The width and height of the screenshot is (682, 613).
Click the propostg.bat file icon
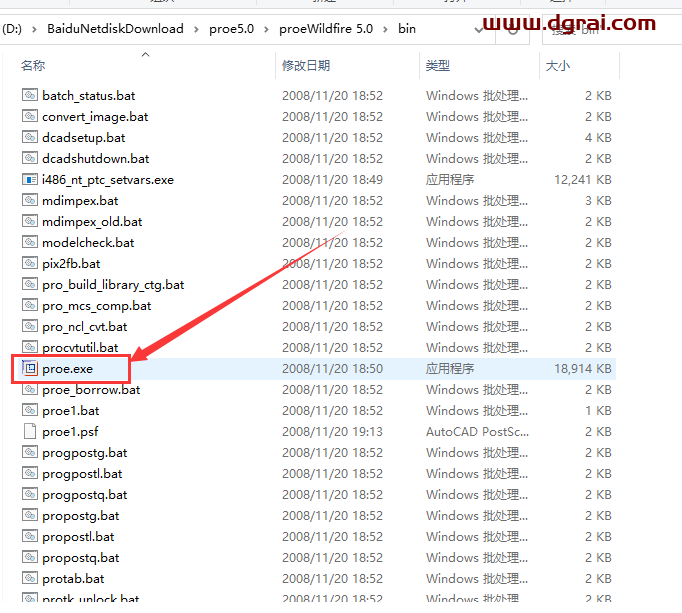coord(30,515)
